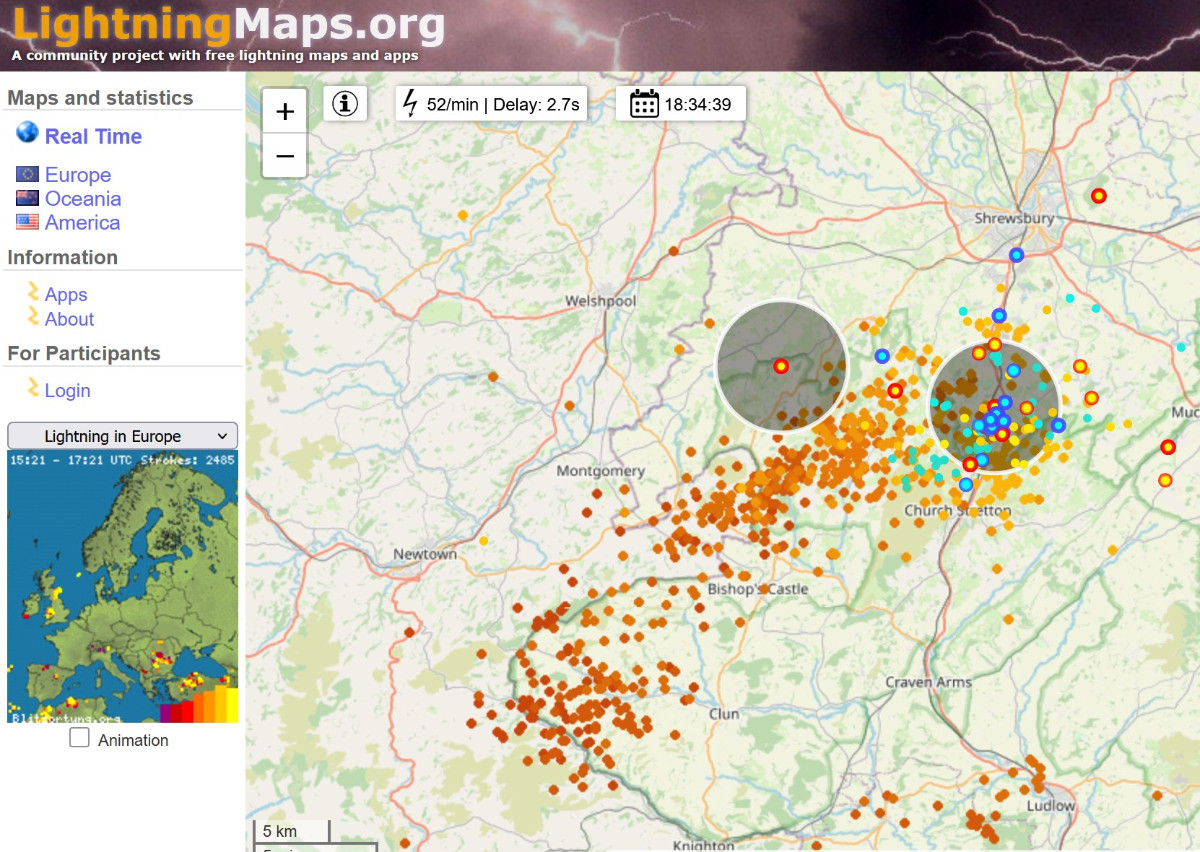Click the lightning arrow beside About

(x=33, y=317)
